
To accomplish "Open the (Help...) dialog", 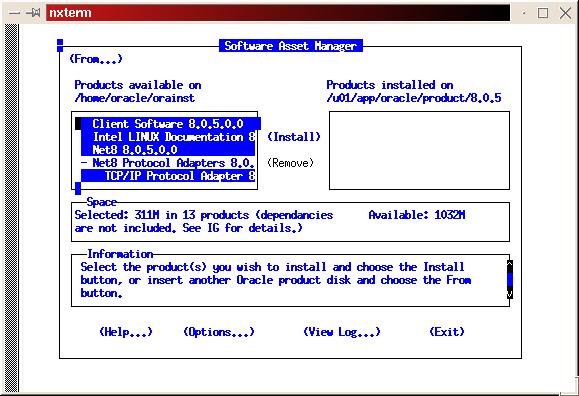I will pos(126,332).
